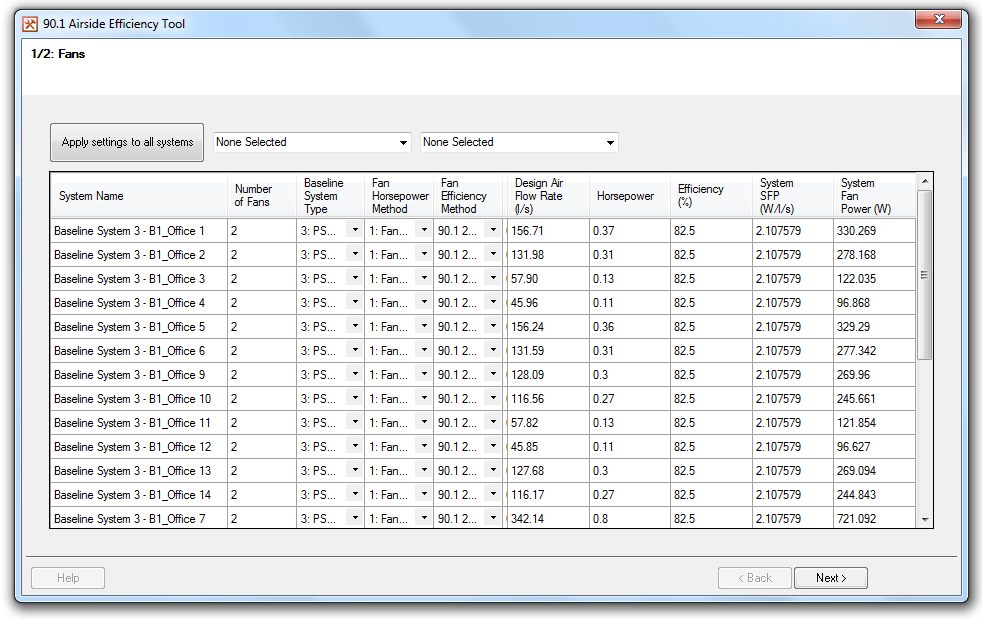This screenshot has width=982, height=619.
Task: Open Fan Efficiency Method dropdown for B1_Office 6
Action: click(493, 350)
